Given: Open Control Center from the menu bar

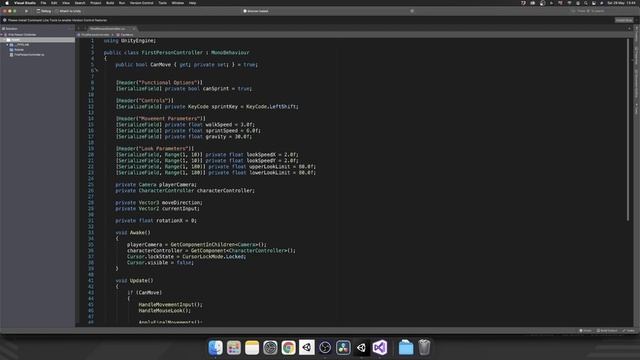Looking at the screenshot, I should pos(593,3).
